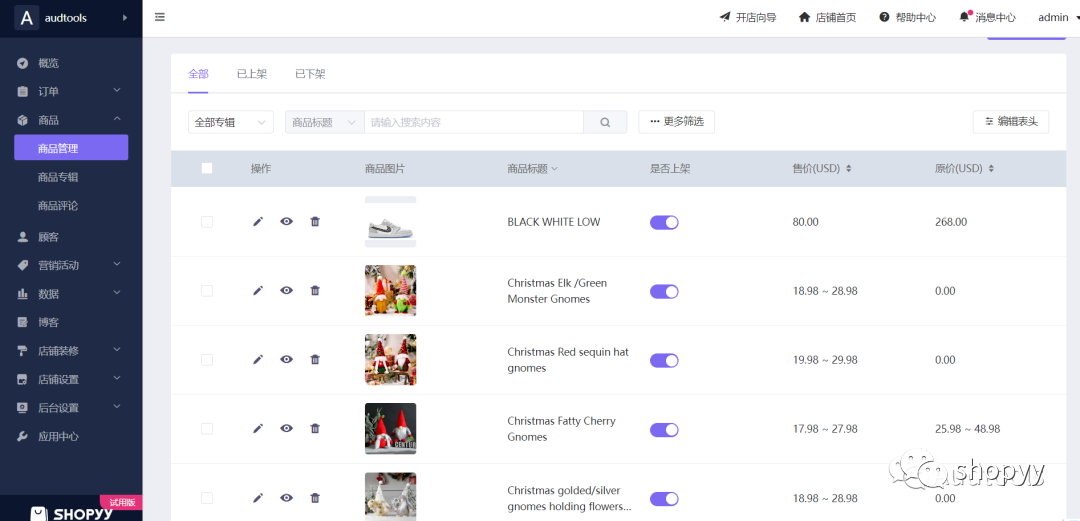Image resolution: width=1080 pixels, height=521 pixels.
Task: Delete Christmas Red sequin hat gnomes
Action: click(x=315, y=359)
